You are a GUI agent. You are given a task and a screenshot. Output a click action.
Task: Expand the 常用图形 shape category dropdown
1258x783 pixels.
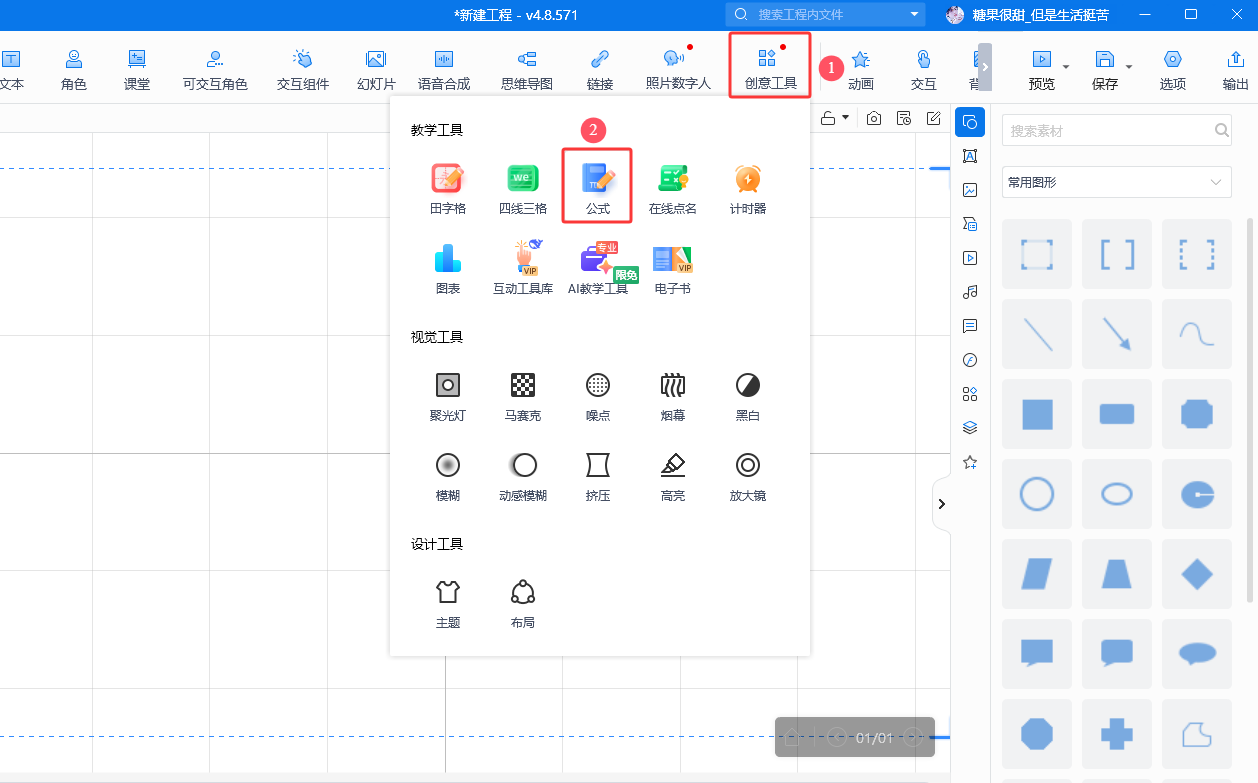tap(1116, 182)
